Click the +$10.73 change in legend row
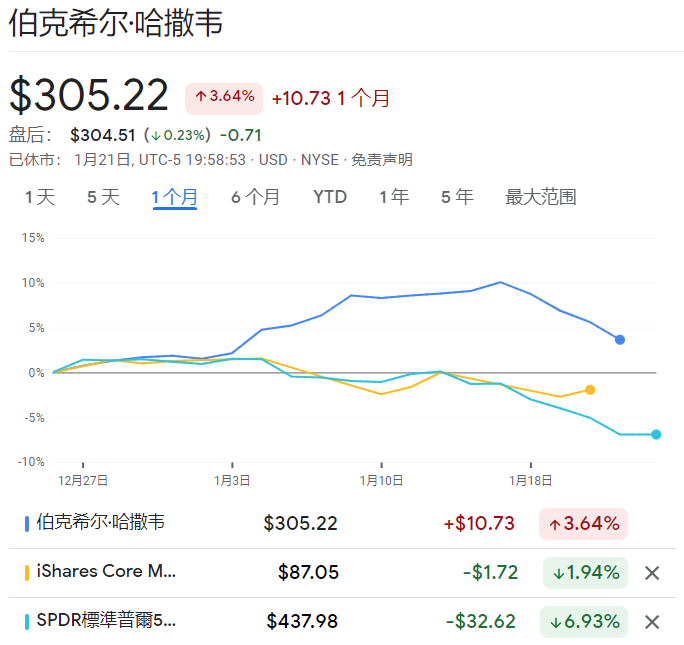 479,523
